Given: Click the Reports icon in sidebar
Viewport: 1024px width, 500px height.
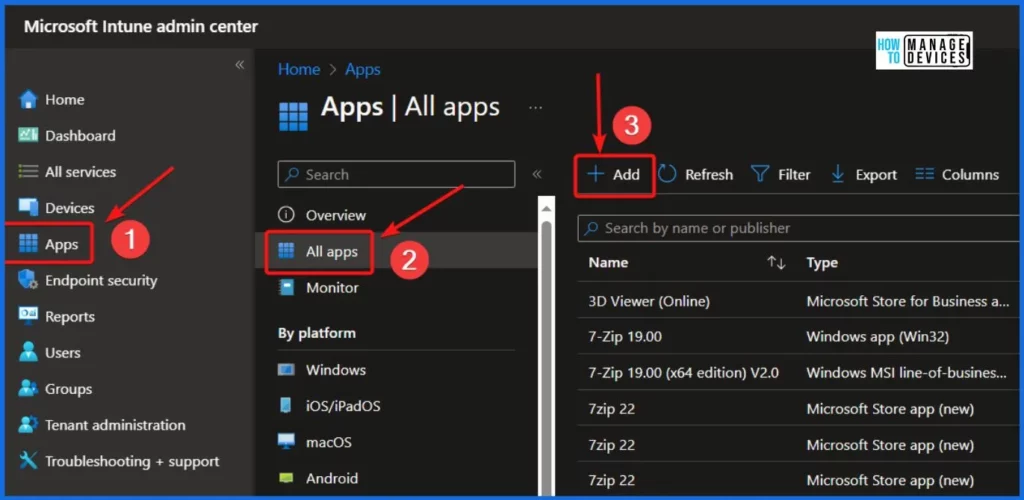Looking at the screenshot, I should (29, 317).
